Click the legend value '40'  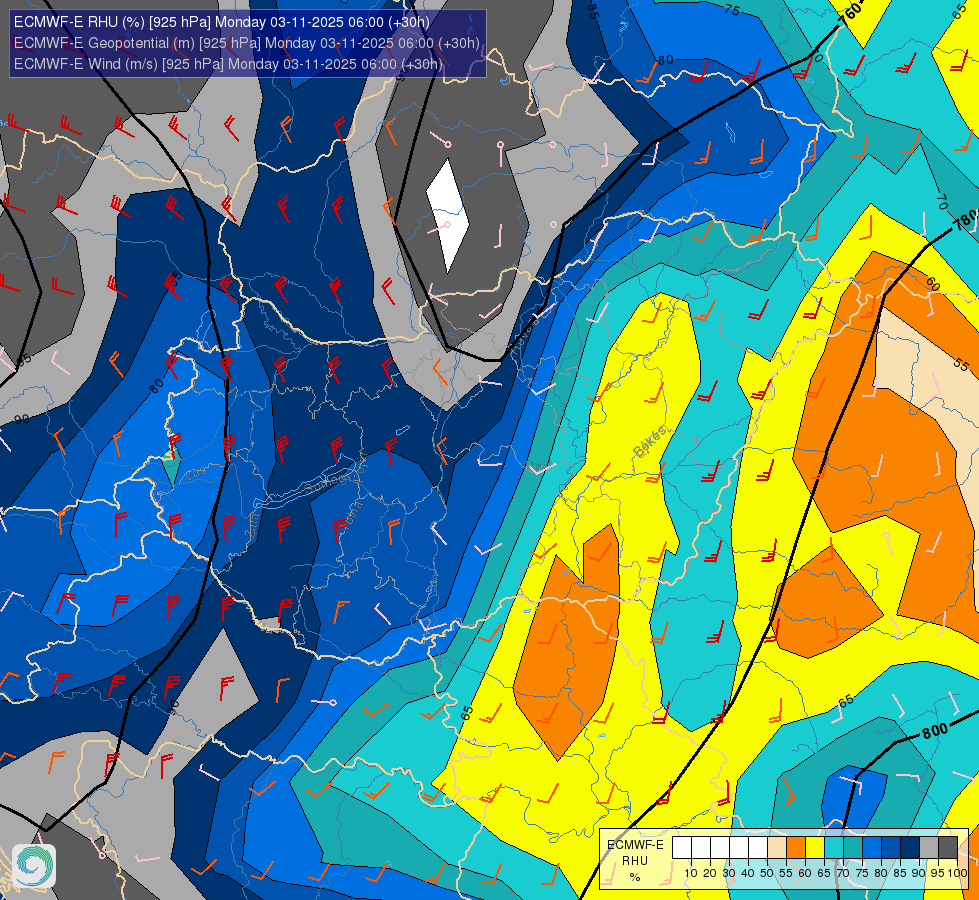point(747,873)
